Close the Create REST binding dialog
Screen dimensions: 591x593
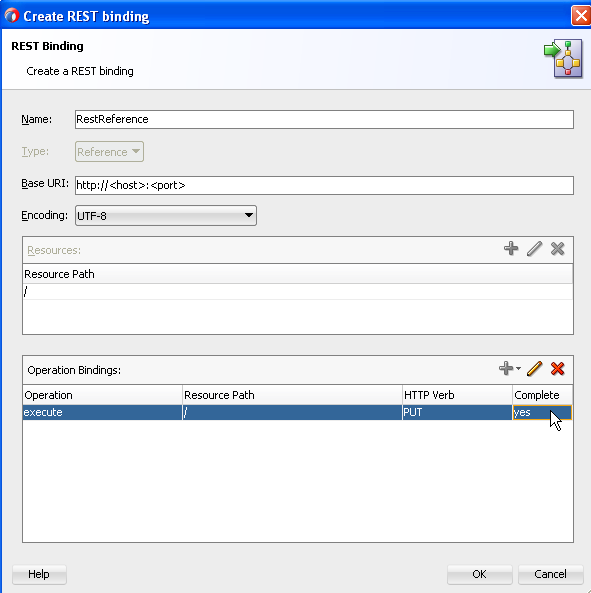tap(580, 16)
